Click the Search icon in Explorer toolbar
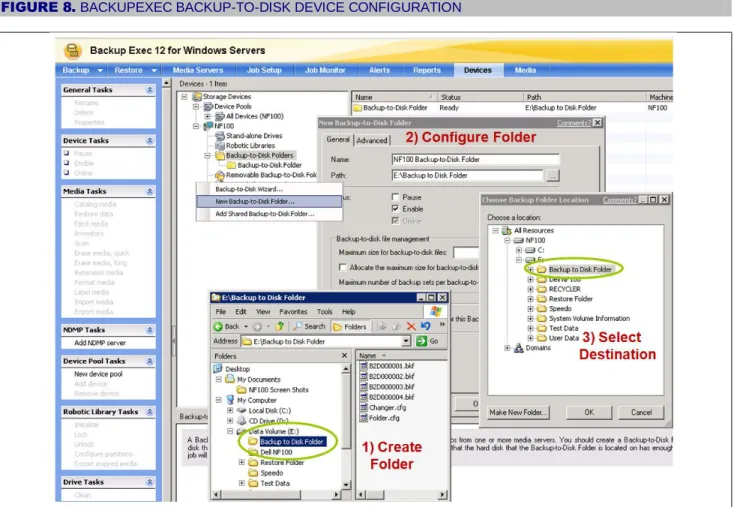This screenshot has height=507, width=734. [x=298, y=326]
